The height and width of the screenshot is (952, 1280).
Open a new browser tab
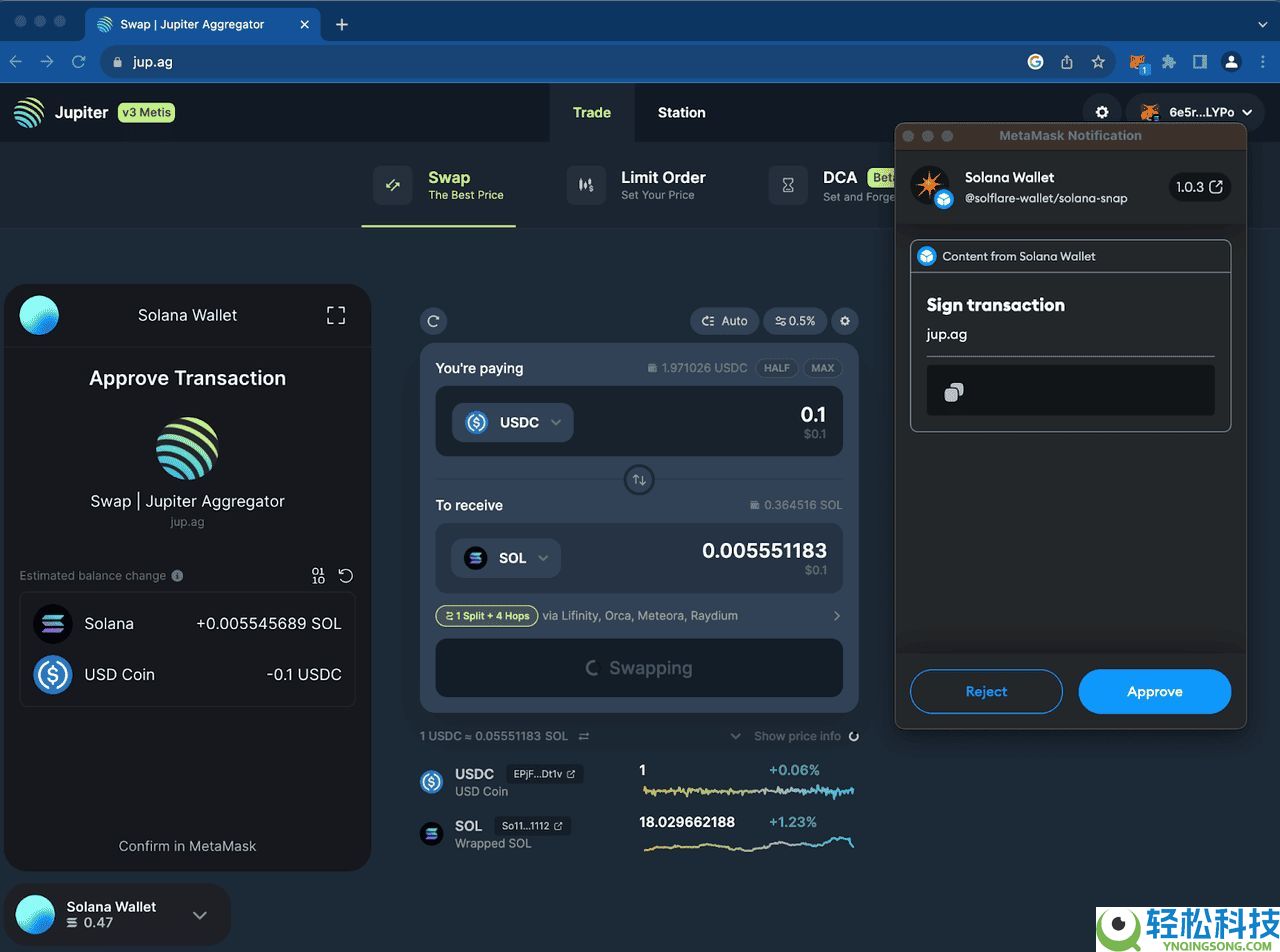[x=342, y=24]
